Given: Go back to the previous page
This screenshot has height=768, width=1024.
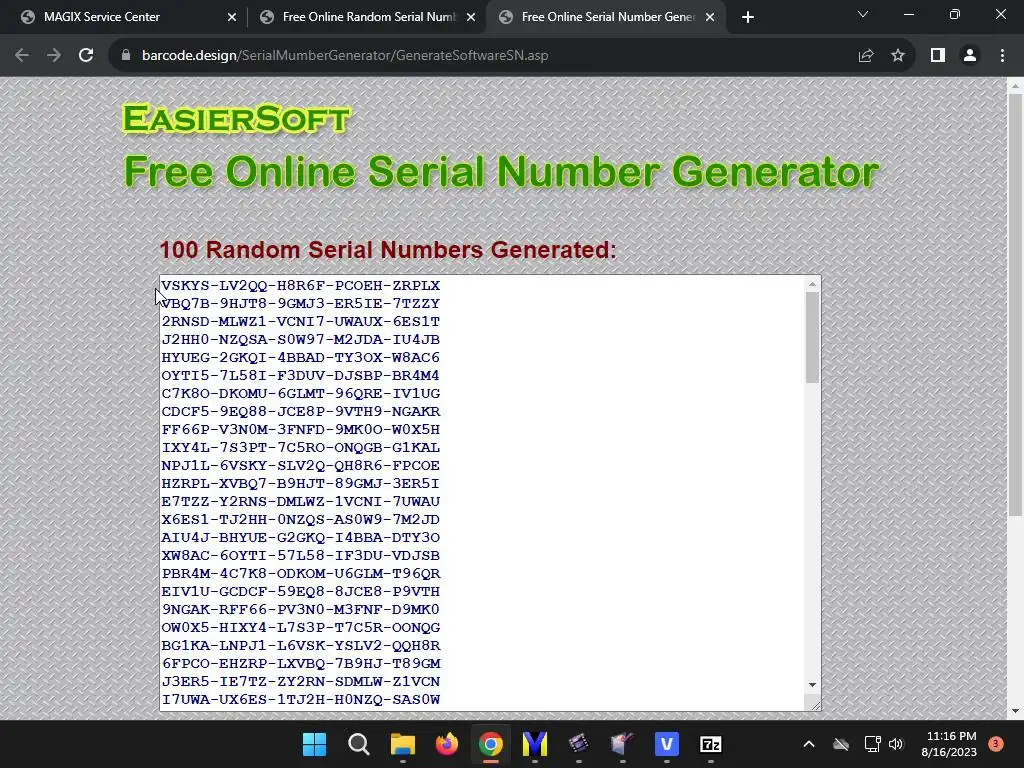Looking at the screenshot, I should (x=22, y=56).
